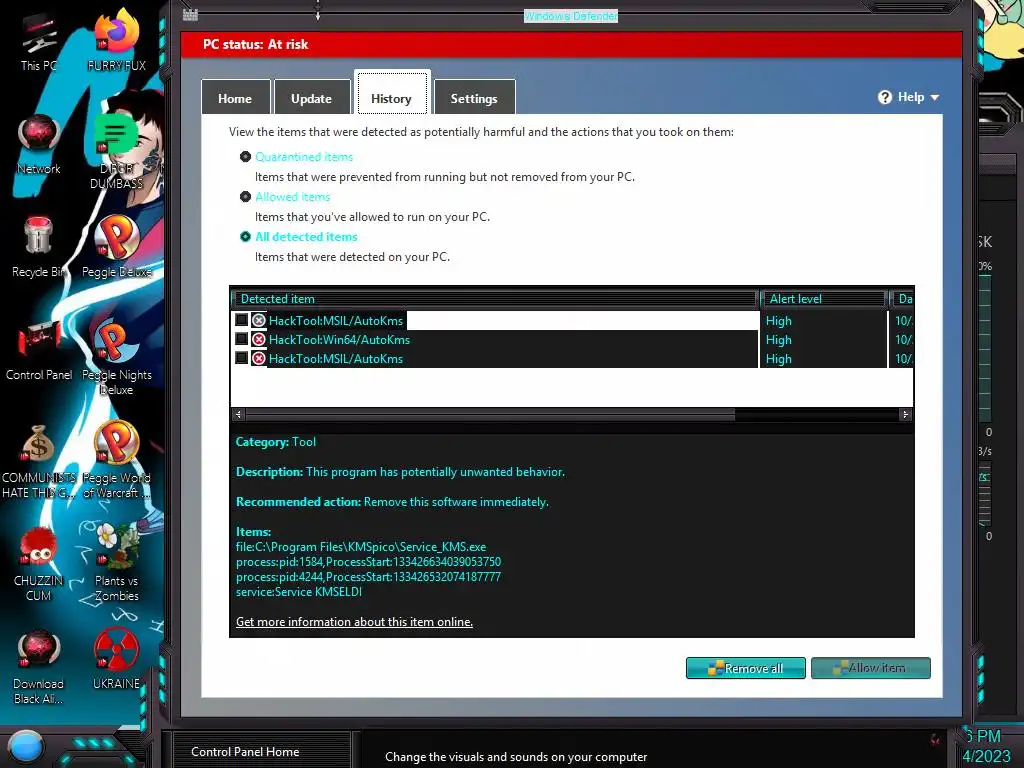Click threat icon on last HackTool:MSIL/AutoKms row
Viewport: 1024px width, 768px height.
point(259,359)
